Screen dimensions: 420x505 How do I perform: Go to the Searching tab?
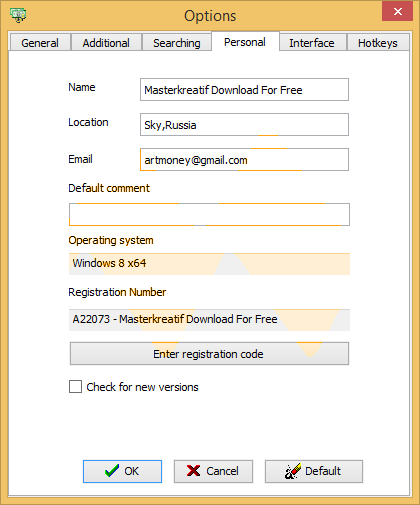(177, 43)
